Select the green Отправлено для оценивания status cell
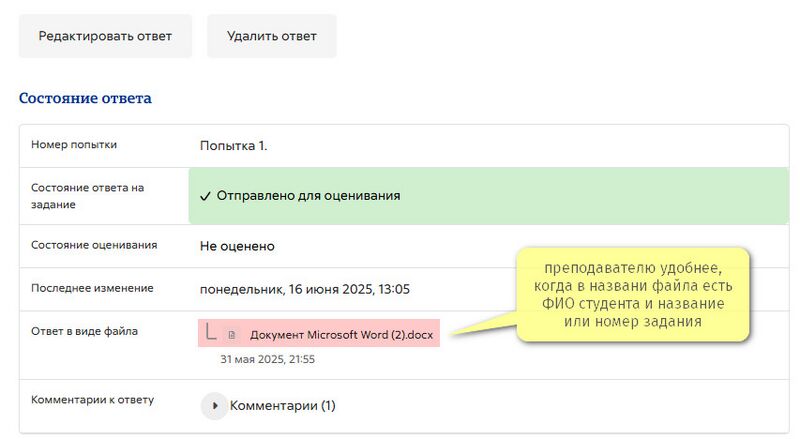 pos(489,196)
